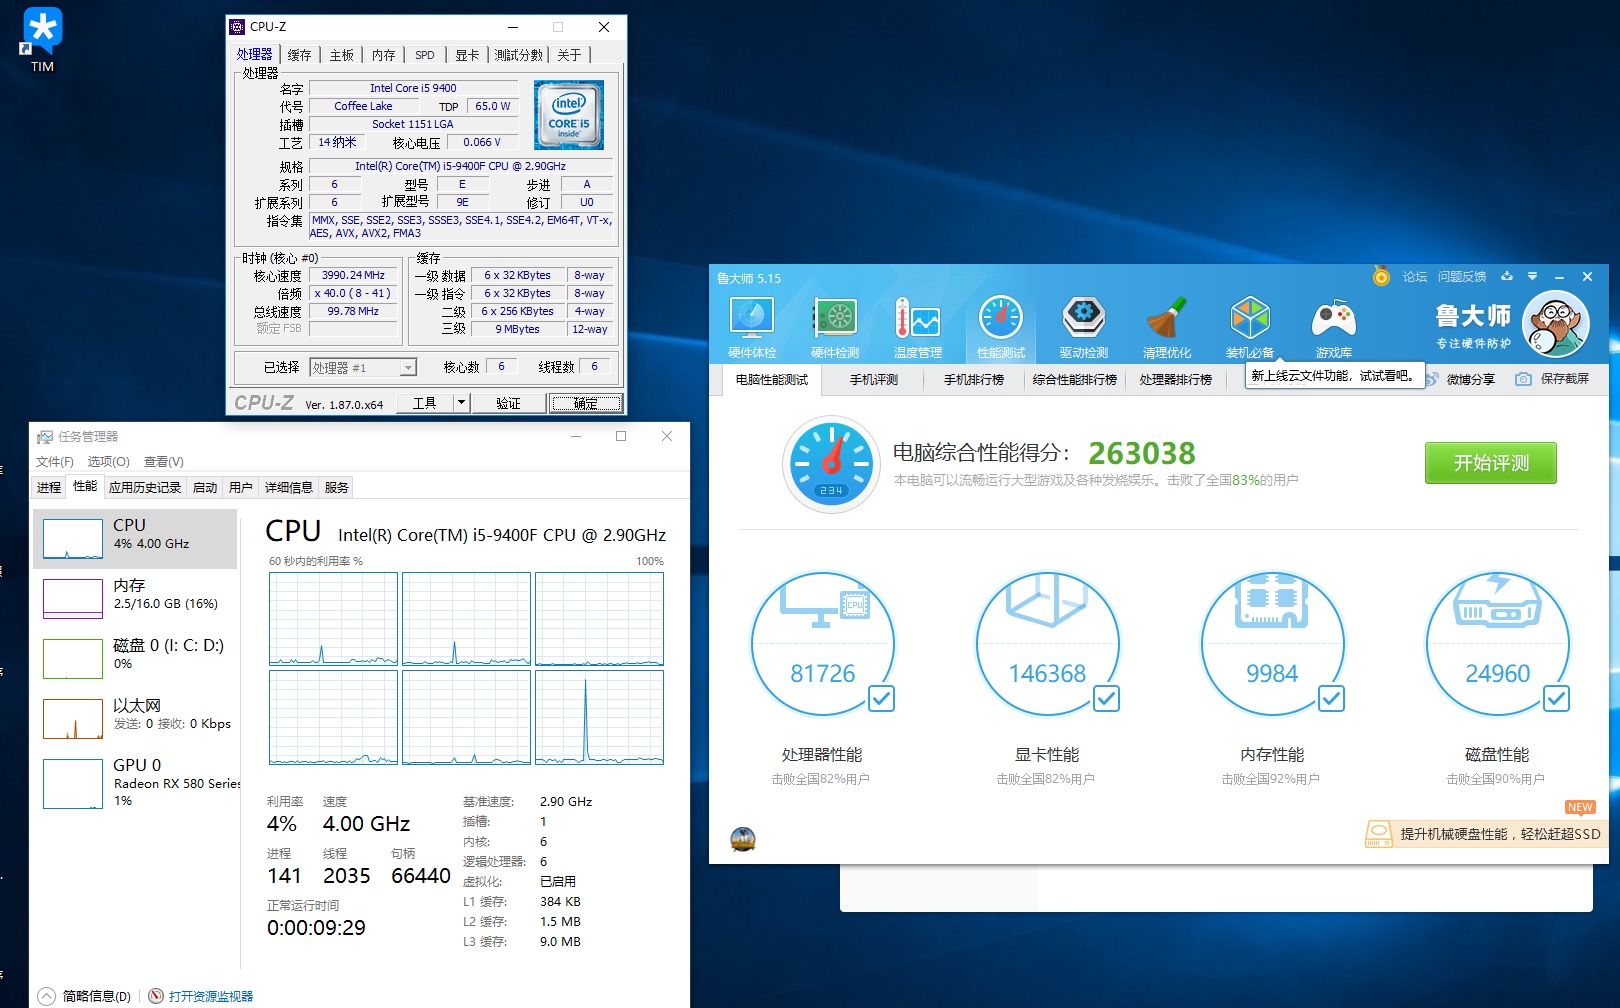Open 清理优化 cleanup broom icon
The height and width of the screenshot is (1008, 1620).
click(x=1167, y=328)
